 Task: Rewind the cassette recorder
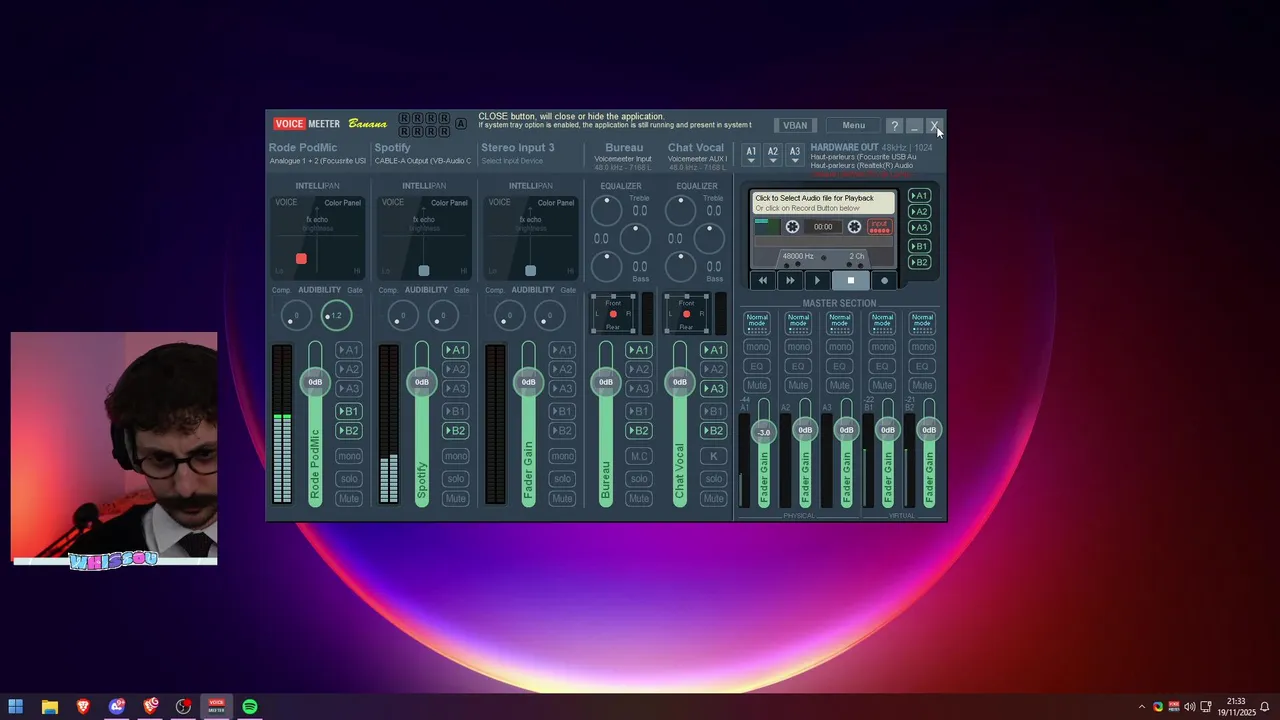763,281
